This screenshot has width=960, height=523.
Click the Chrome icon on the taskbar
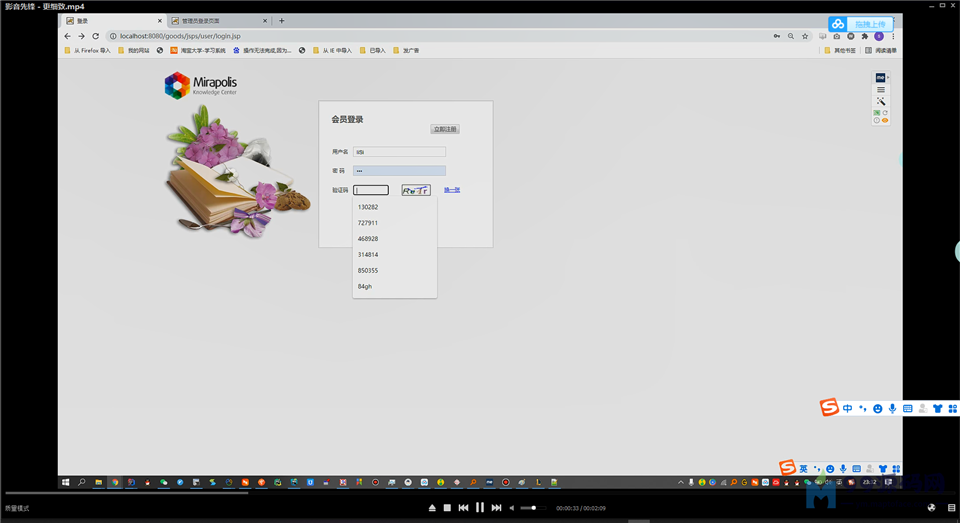114,483
